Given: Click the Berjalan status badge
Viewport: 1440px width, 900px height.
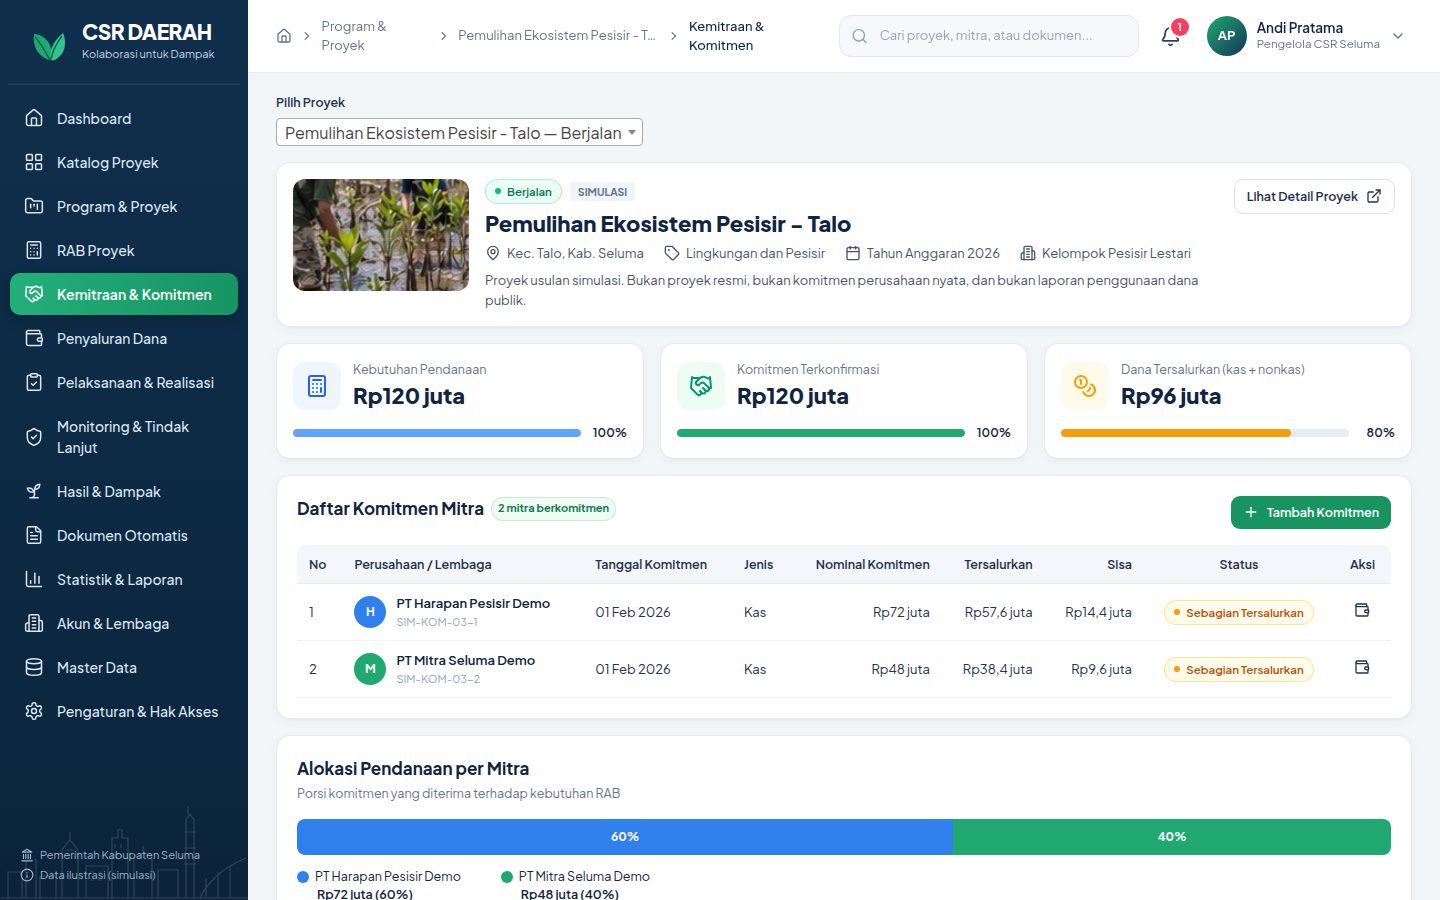Looking at the screenshot, I should (523, 191).
